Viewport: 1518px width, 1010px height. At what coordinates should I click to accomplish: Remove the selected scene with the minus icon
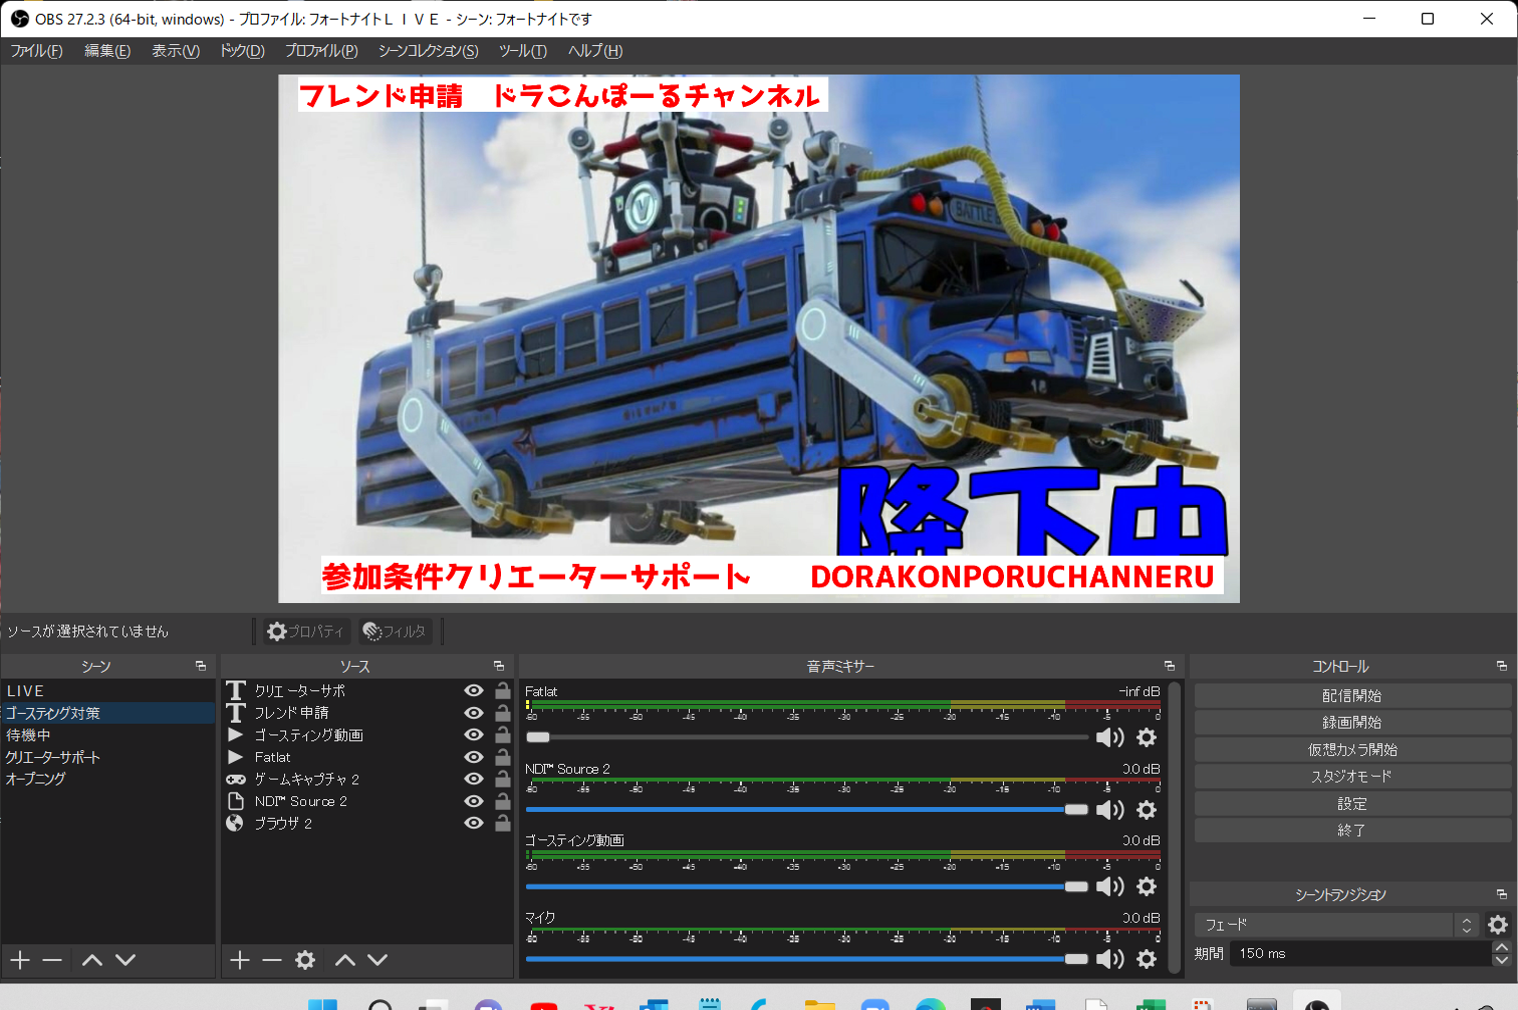52,960
